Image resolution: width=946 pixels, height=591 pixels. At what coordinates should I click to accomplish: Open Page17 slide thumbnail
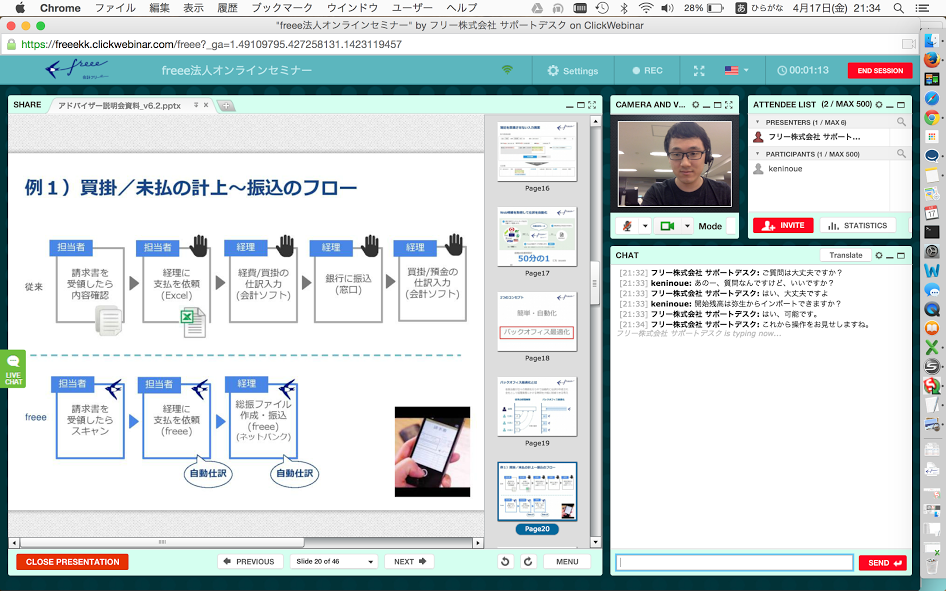coord(537,236)
